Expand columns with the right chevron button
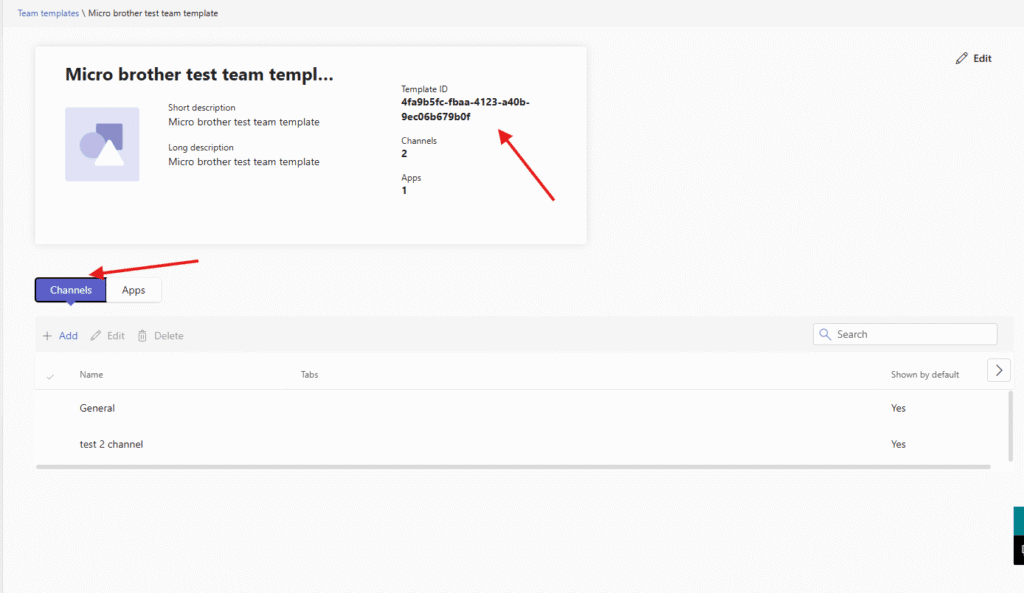Image resolution: width=1024 pixels, height=593 pixels. point(998,370)
